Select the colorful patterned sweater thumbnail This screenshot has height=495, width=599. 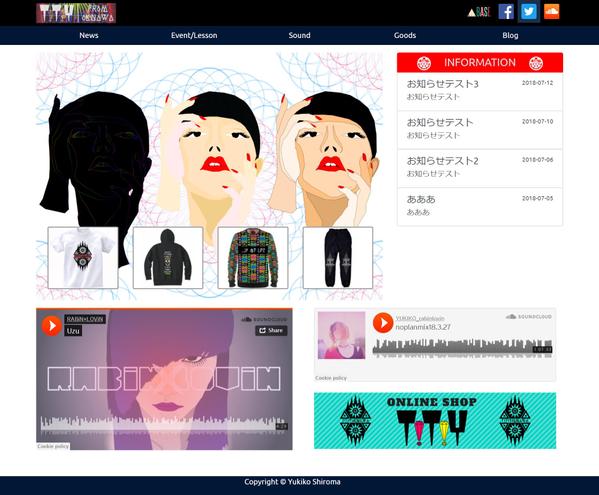tap(253, 258)
